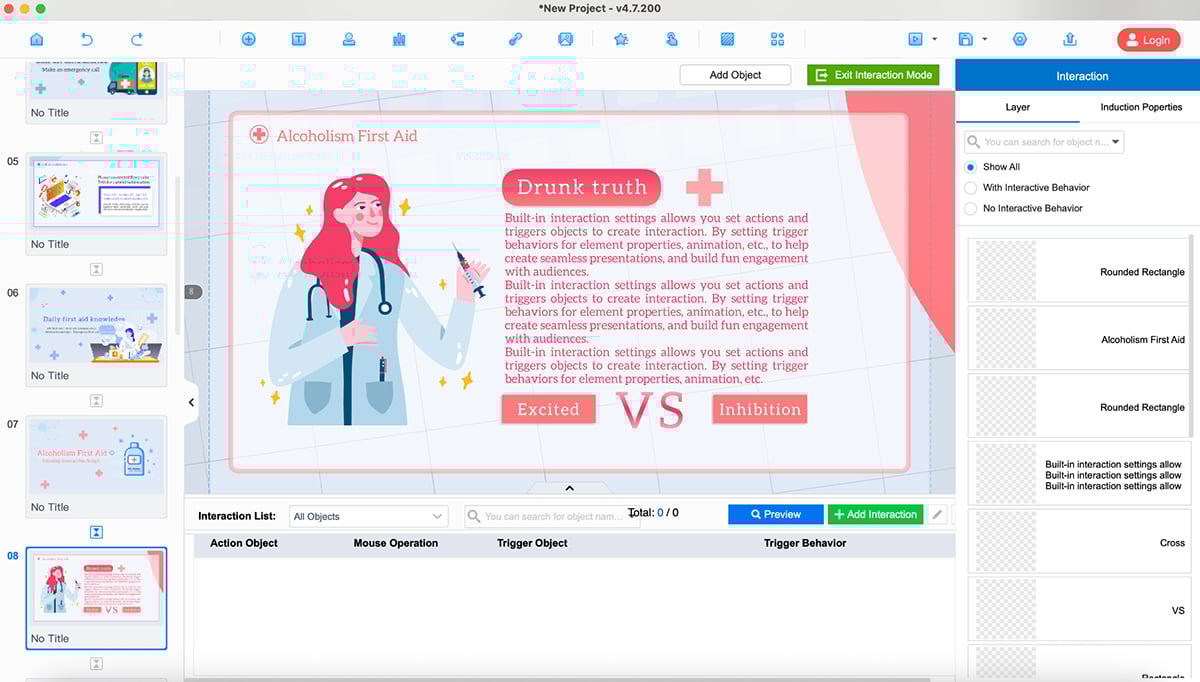Switch to the Induction Properties tab

point(1140,107)
